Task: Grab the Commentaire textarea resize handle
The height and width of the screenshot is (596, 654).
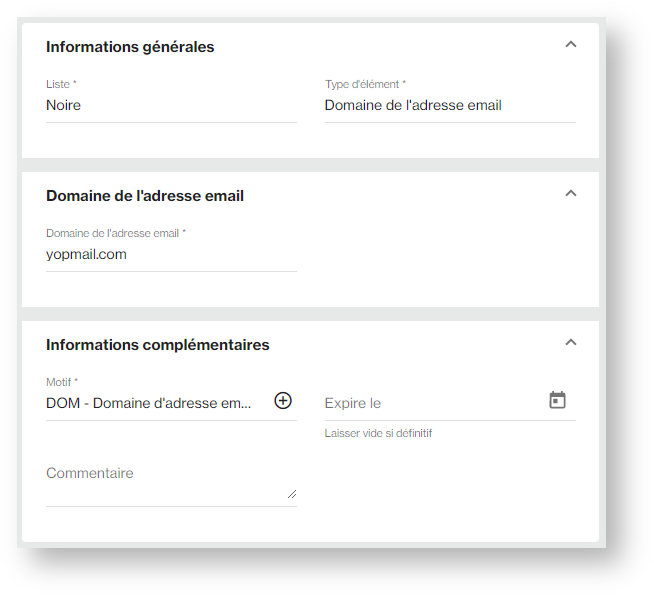Action: pyautogui.click(x=292, y=493)
